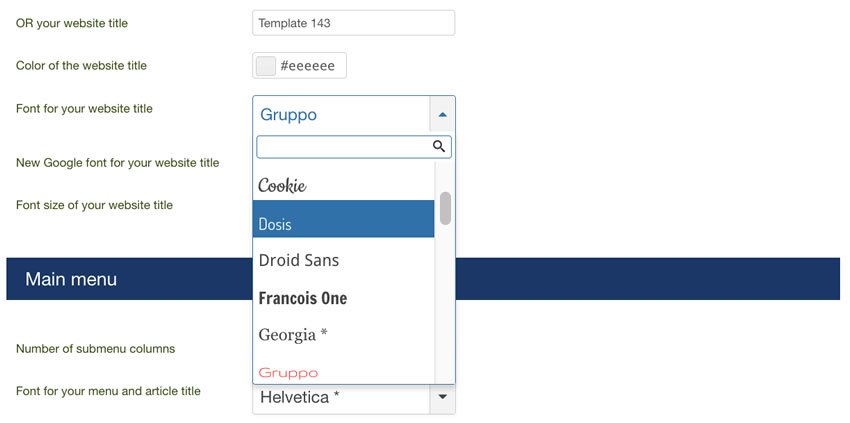
Task: Open the Helvetica * menu font selector
Action: point(354,398)
